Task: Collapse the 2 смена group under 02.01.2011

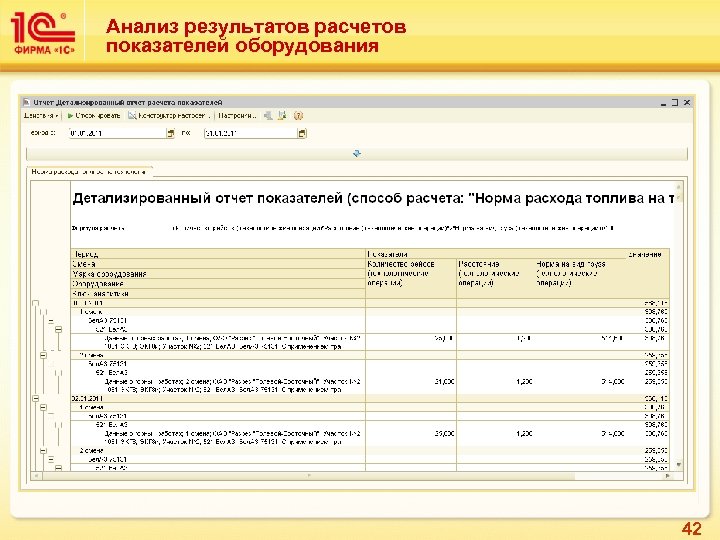Action: [43, 451]
